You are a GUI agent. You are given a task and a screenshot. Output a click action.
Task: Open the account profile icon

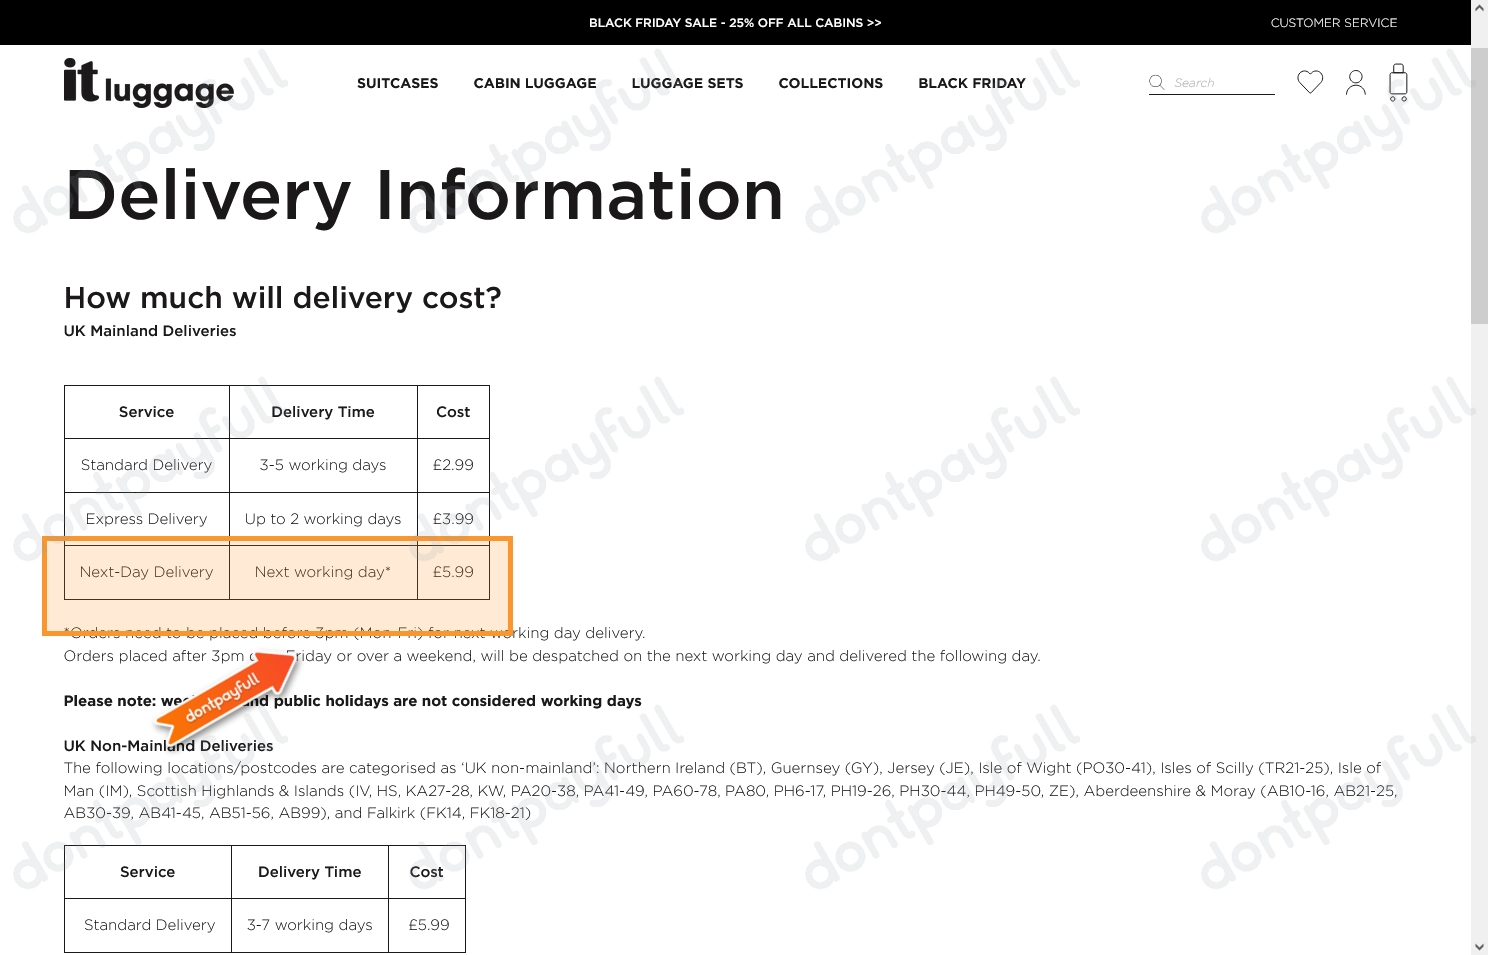[x=1355, y=82]
